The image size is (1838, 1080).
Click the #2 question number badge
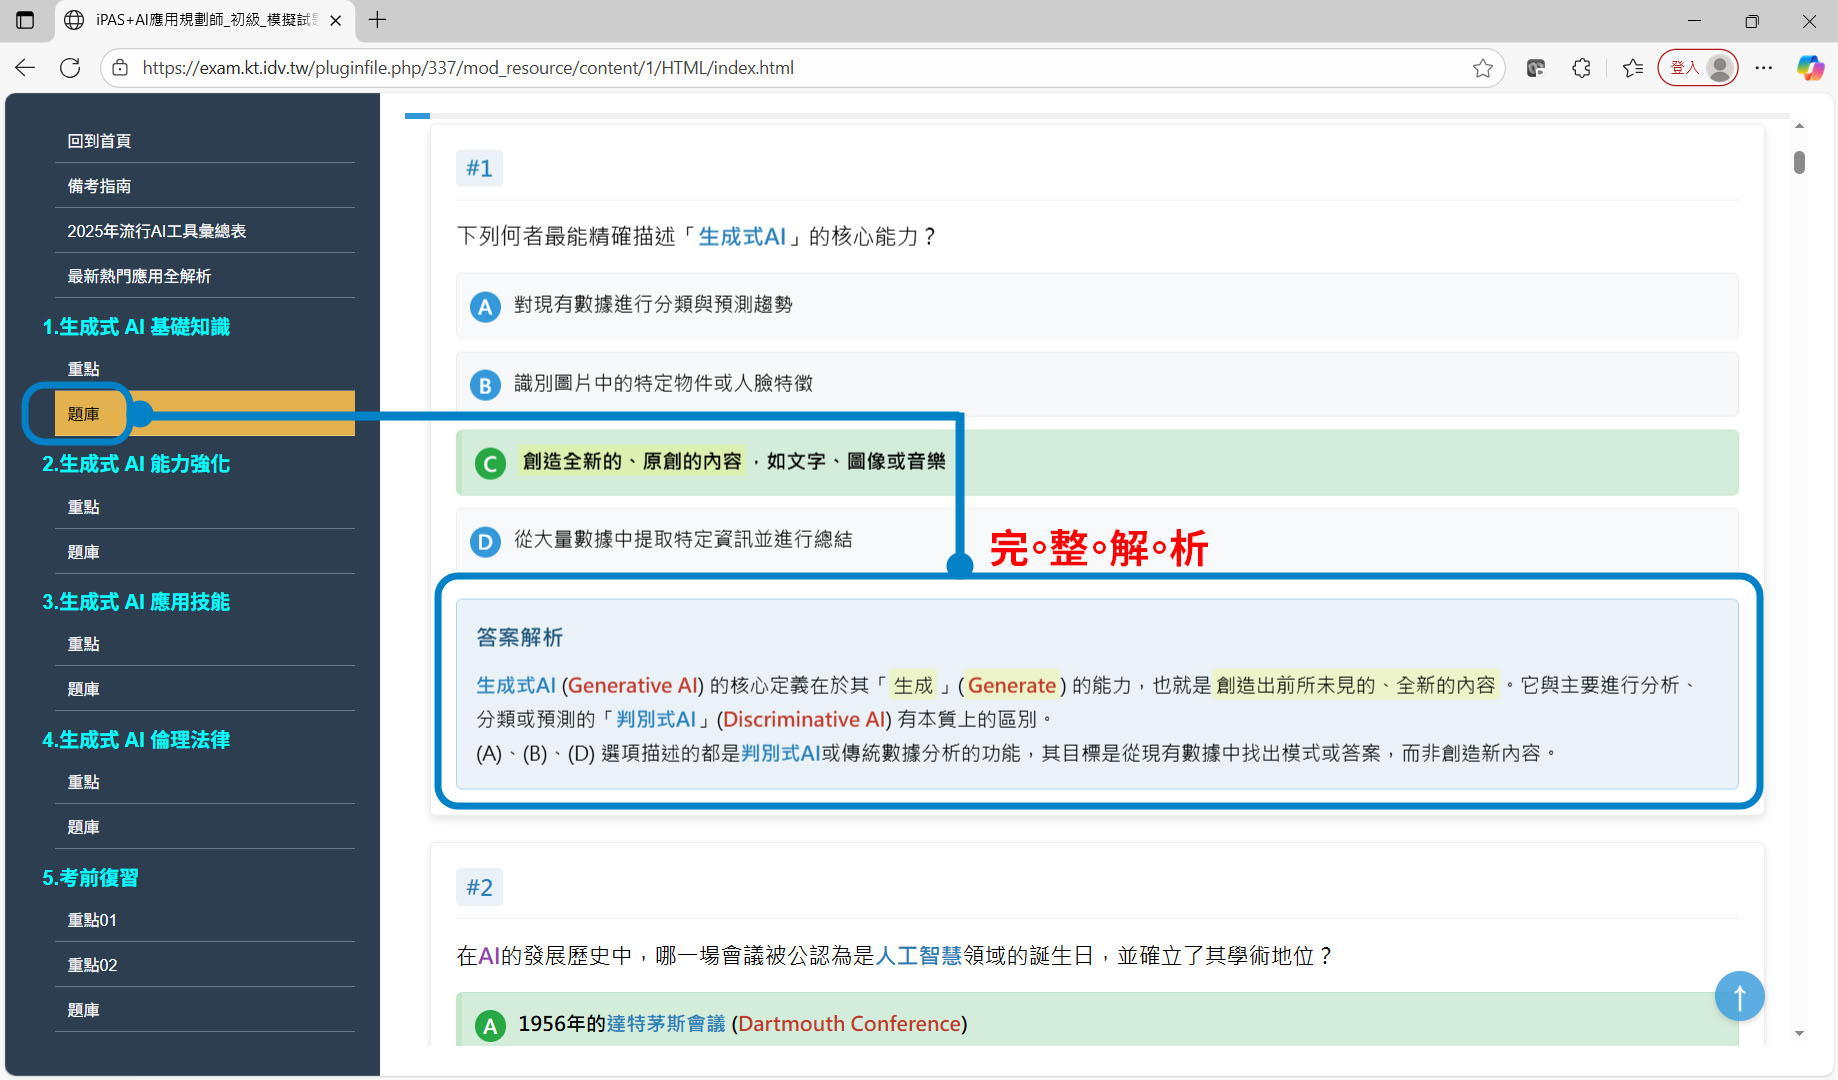tap(479, 887)
